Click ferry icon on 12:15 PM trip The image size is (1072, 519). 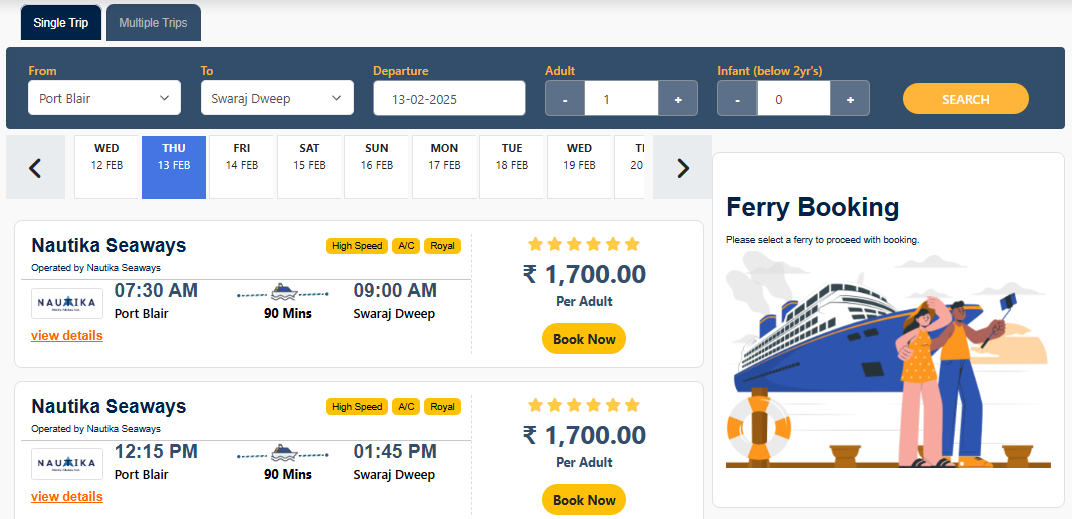(x=284, y=453)
